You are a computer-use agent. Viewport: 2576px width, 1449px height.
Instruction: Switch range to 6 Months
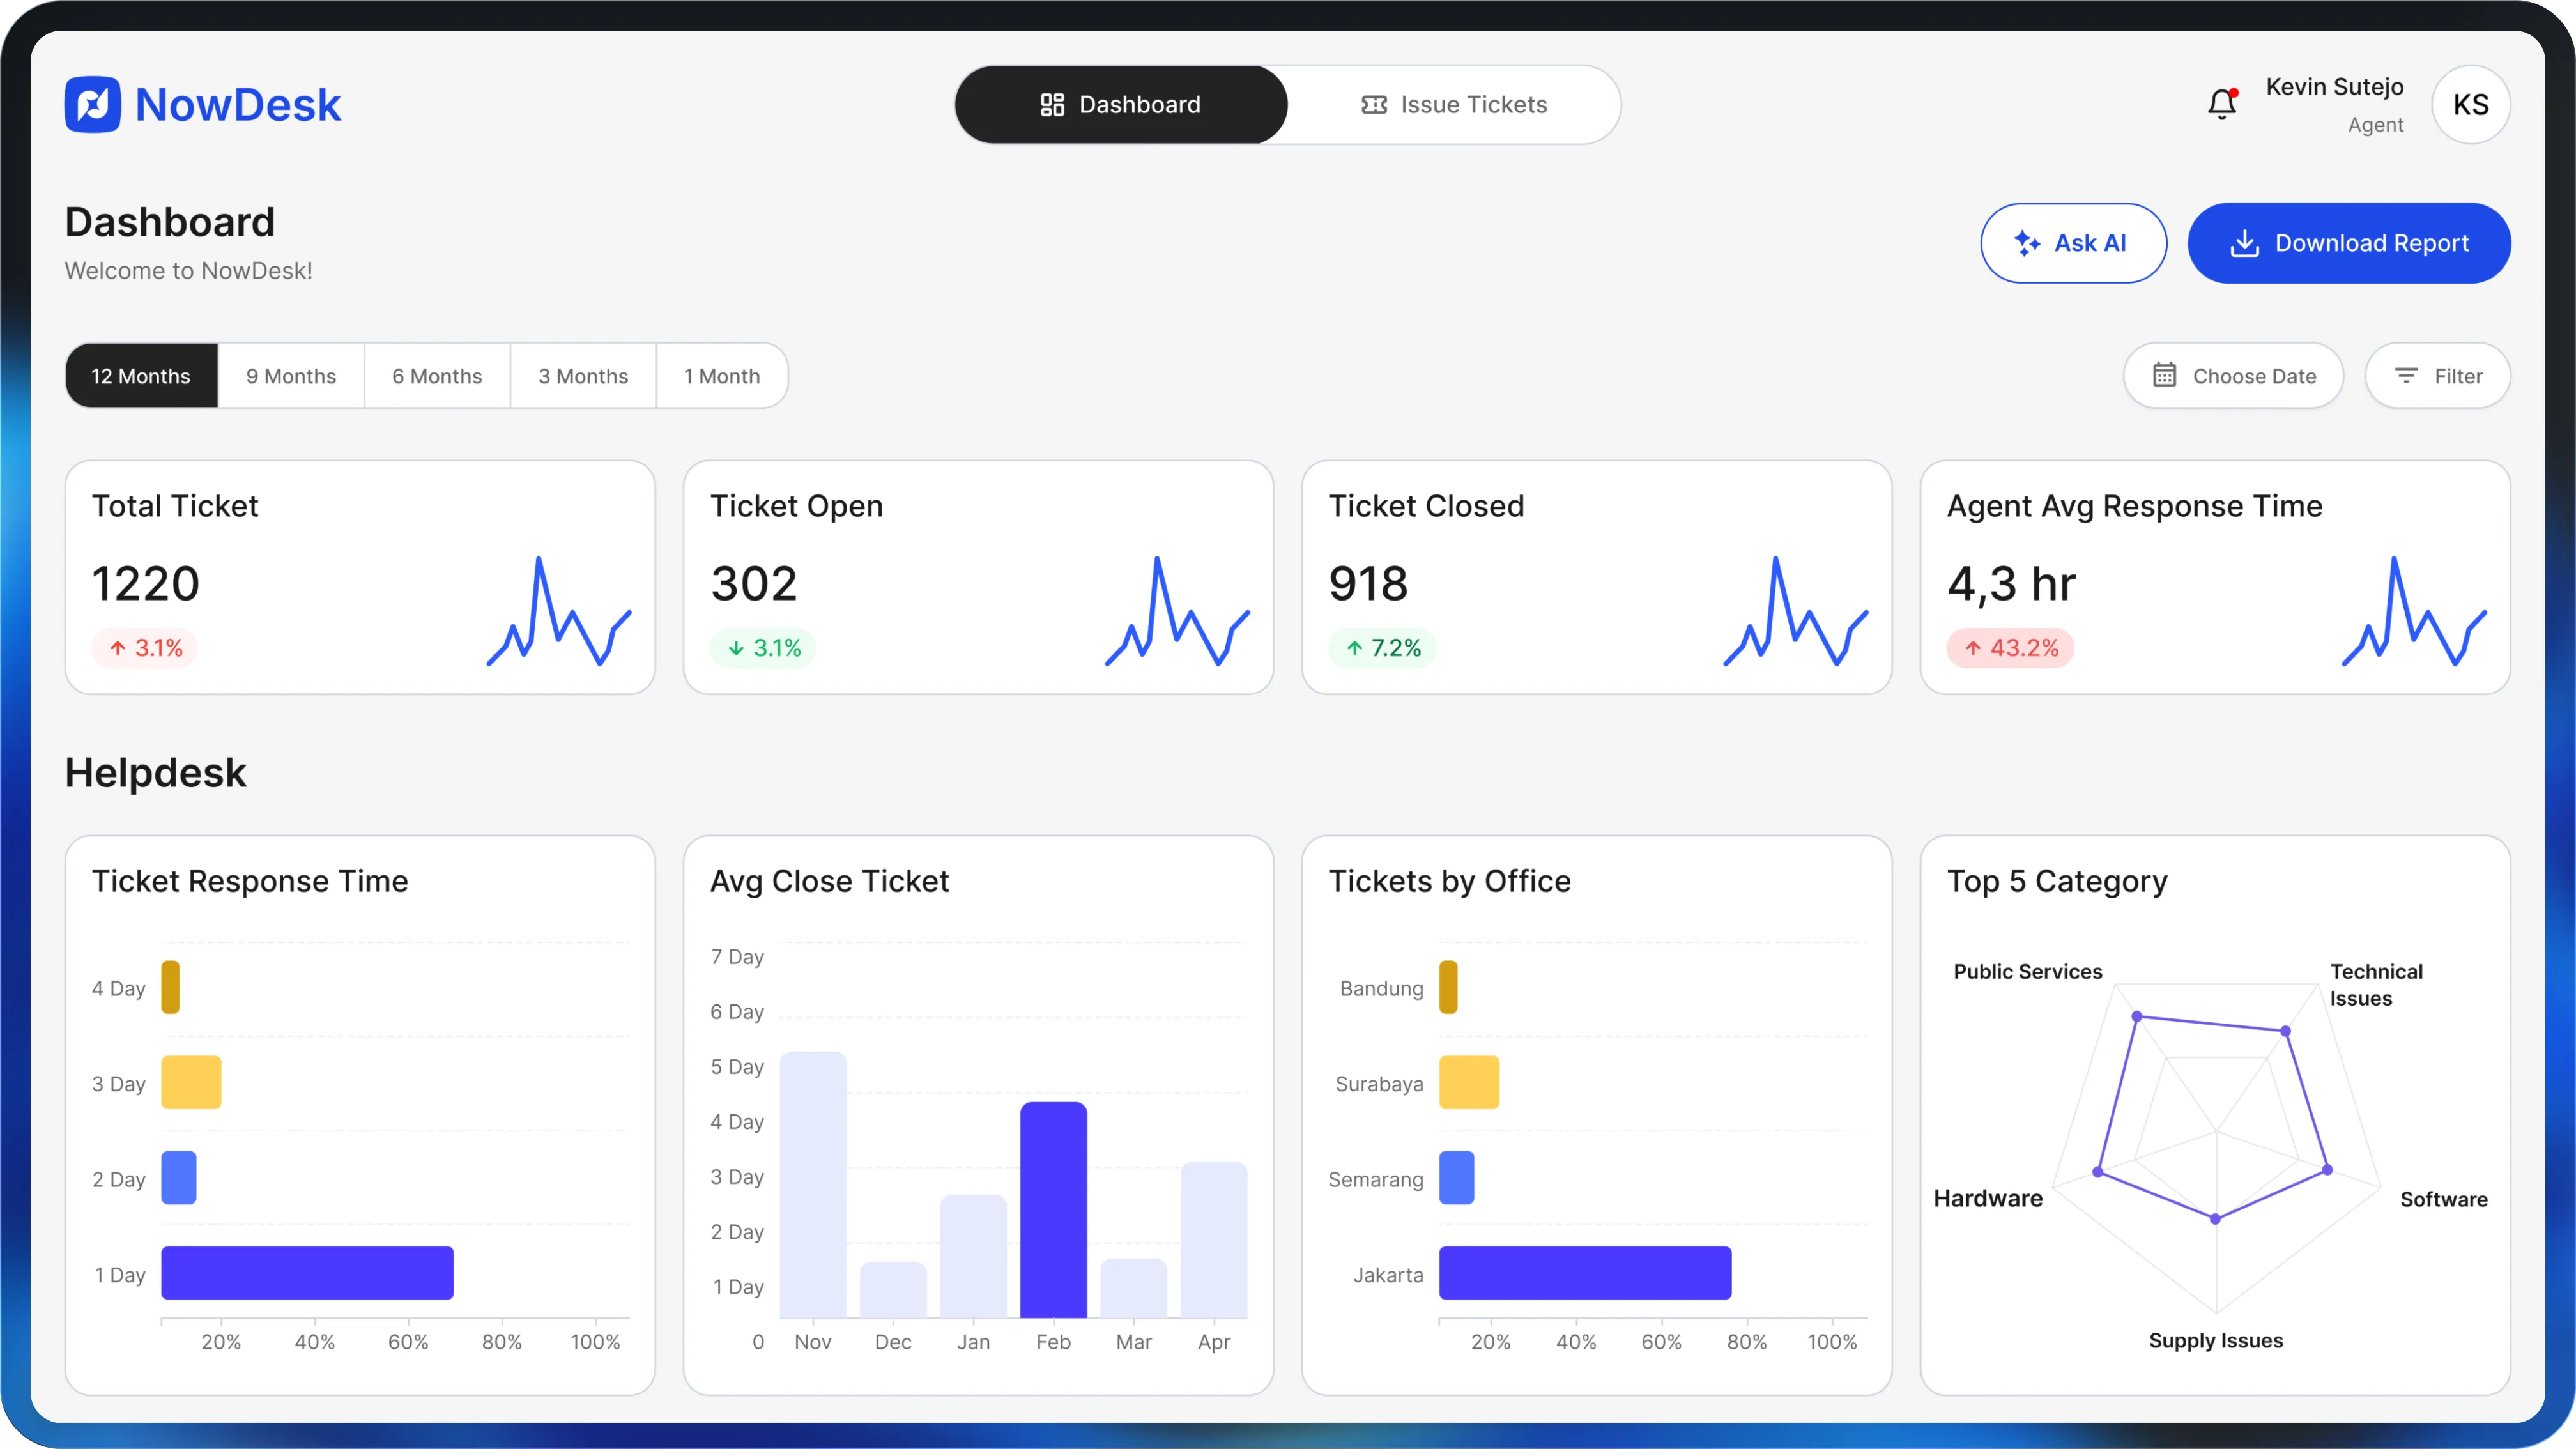pyautogui.click(x=437, y=376)
